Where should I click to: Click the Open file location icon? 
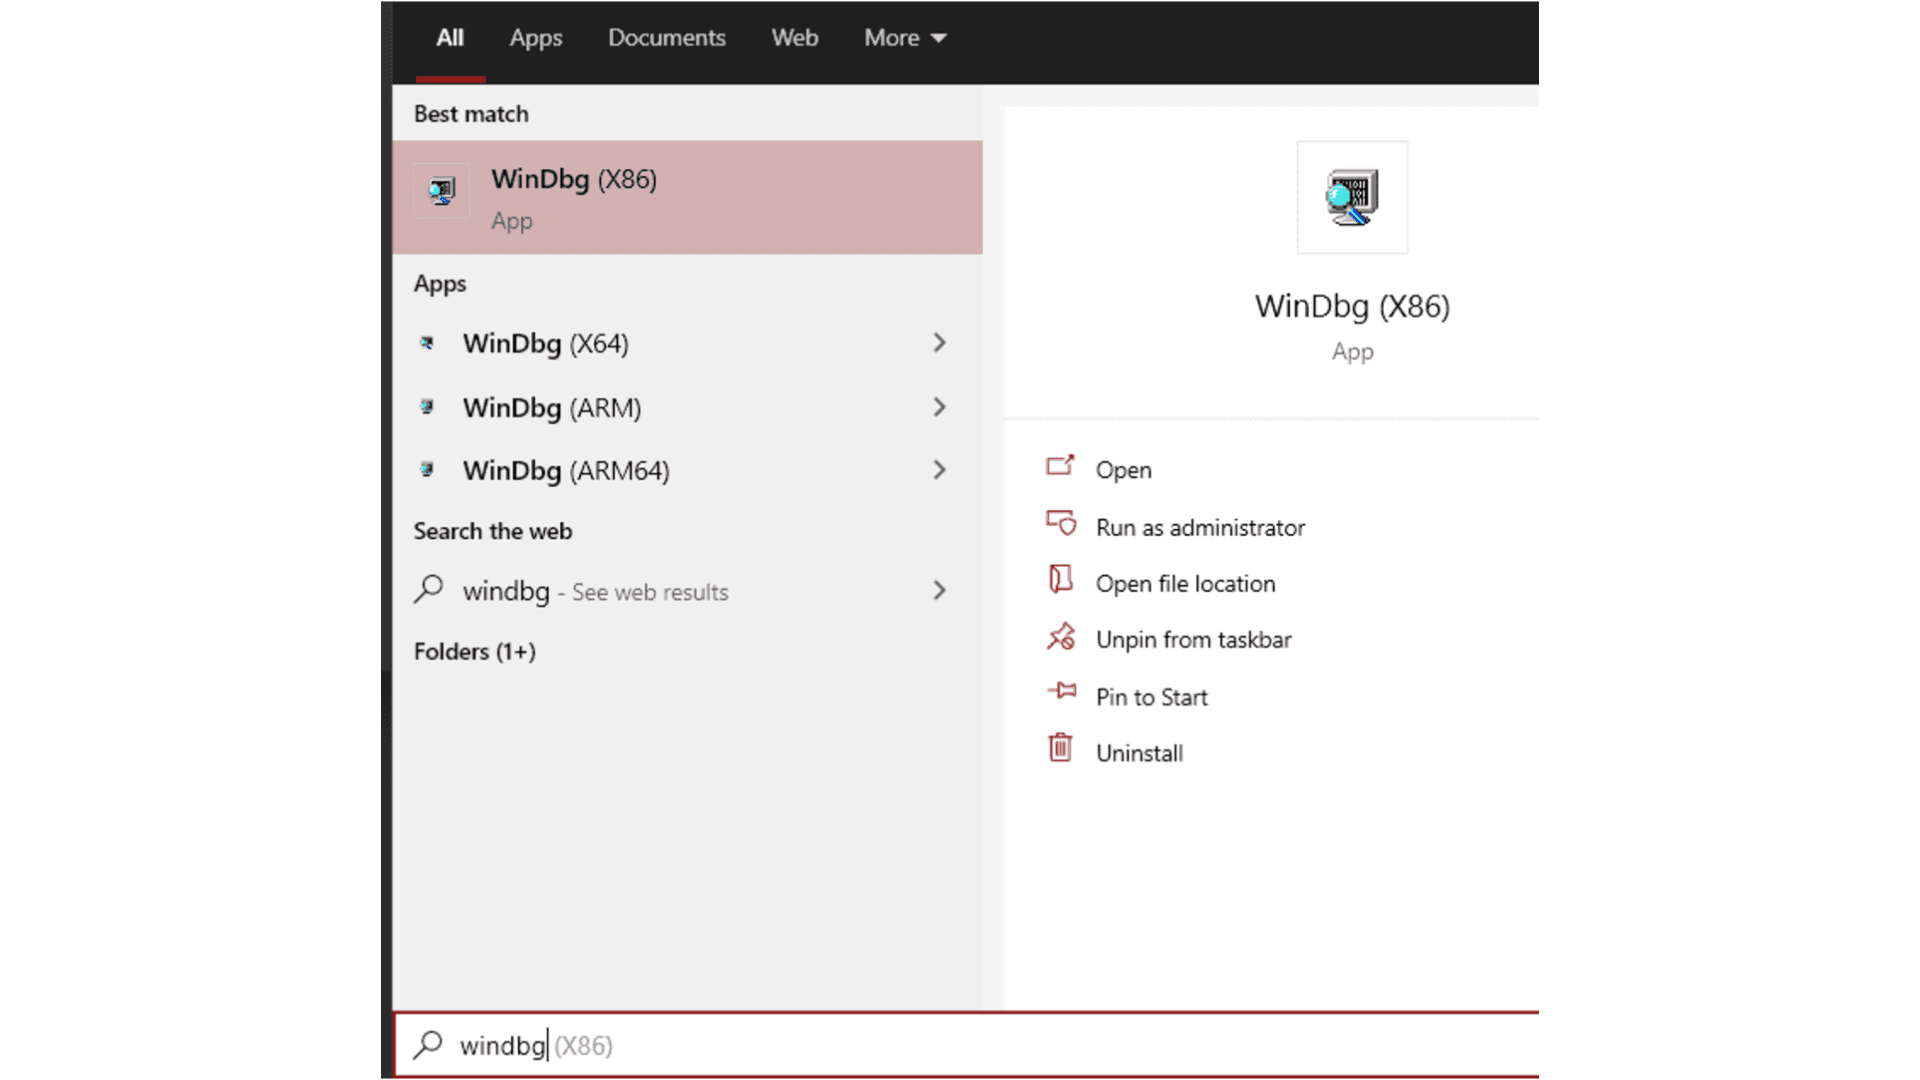click(1060, 579)
